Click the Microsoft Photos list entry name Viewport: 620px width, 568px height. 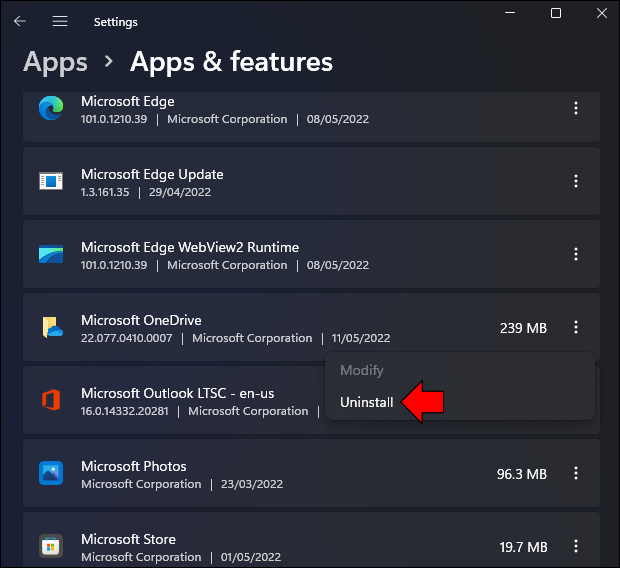click(x=134, y=466)
